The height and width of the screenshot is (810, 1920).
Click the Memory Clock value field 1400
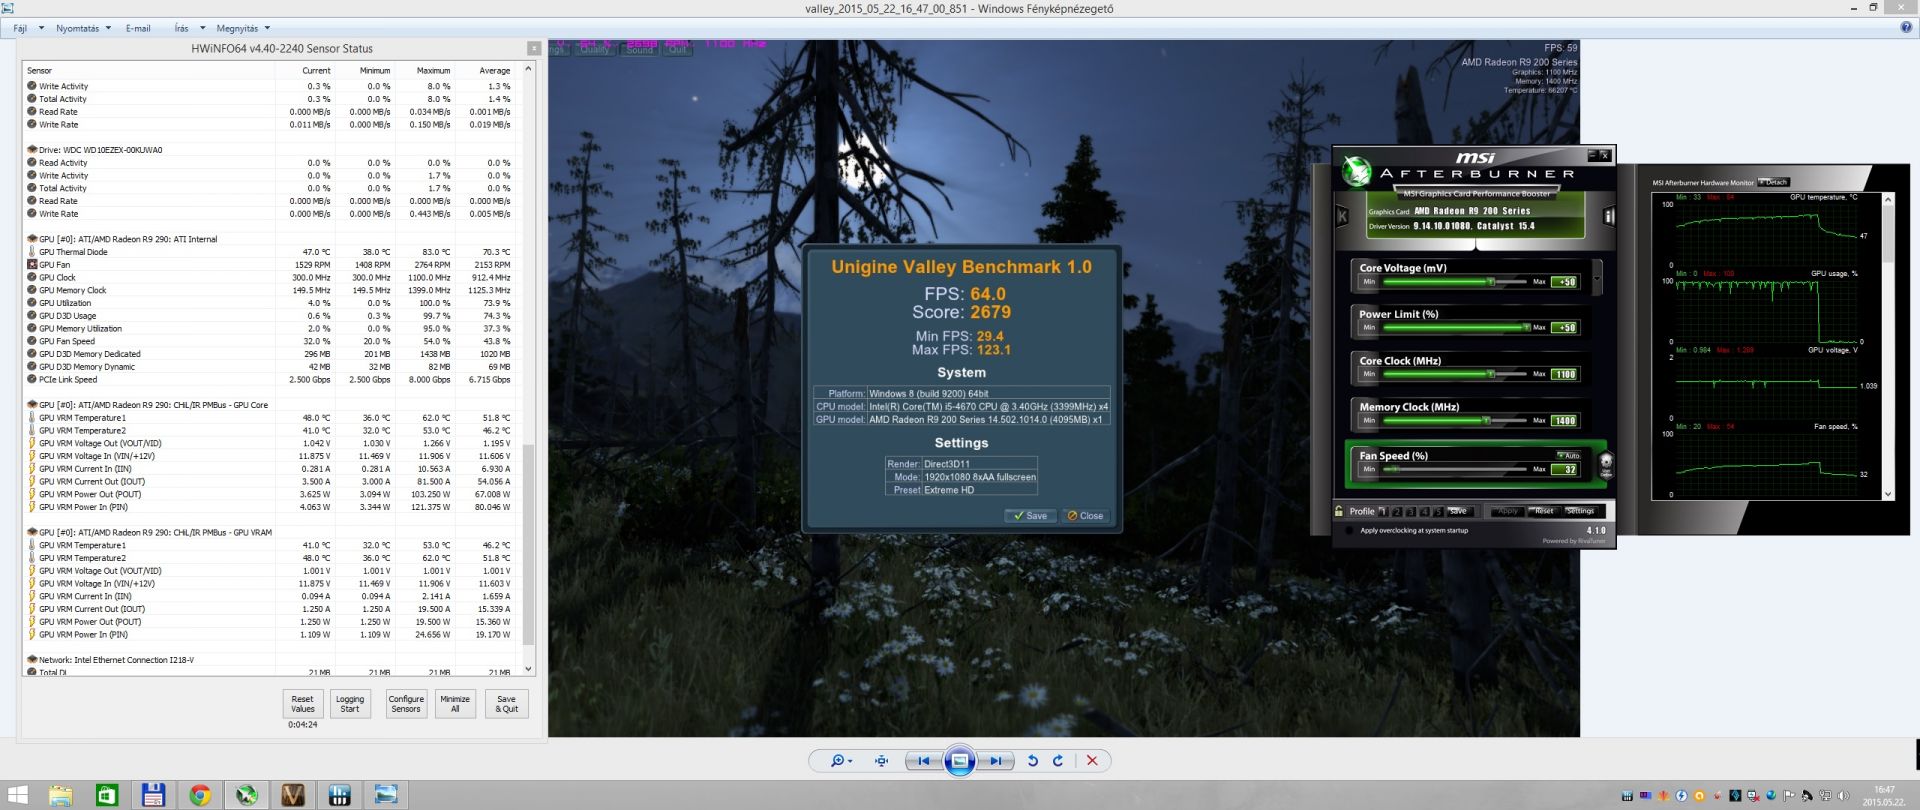pyautogui.click(x=1564, y=421)
